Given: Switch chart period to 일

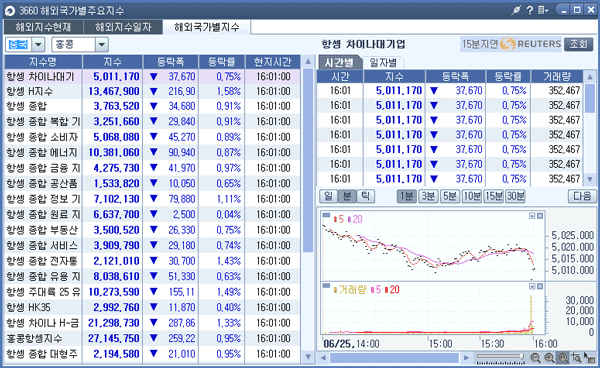Looking at the screenshot, I should point(329,196).
